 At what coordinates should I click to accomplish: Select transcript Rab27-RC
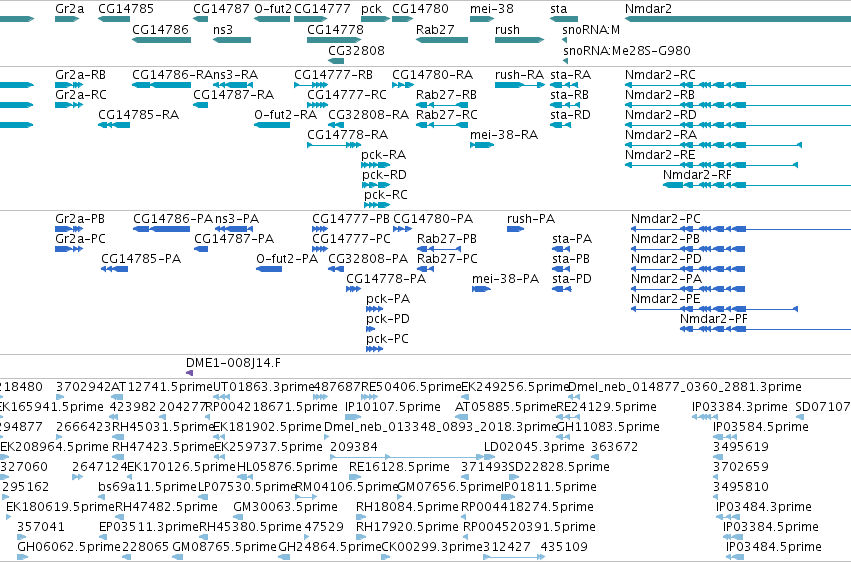[442, 125]
